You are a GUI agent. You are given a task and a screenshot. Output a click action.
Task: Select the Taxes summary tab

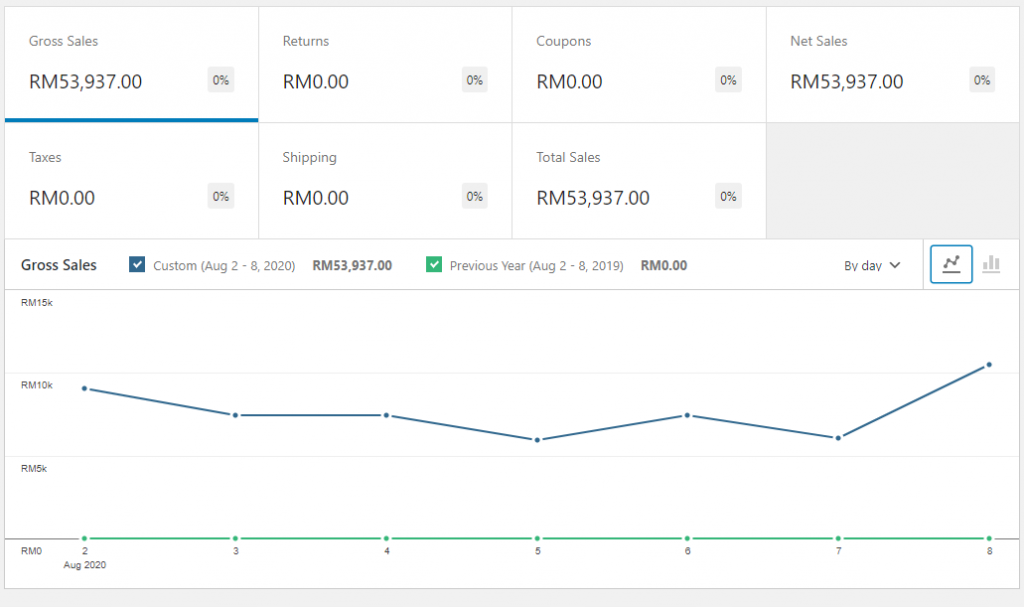[x=131, y=181]
